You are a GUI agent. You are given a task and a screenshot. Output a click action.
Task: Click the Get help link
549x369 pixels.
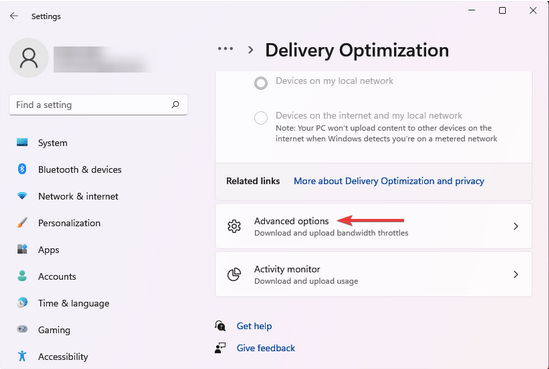tap(254, 326)
